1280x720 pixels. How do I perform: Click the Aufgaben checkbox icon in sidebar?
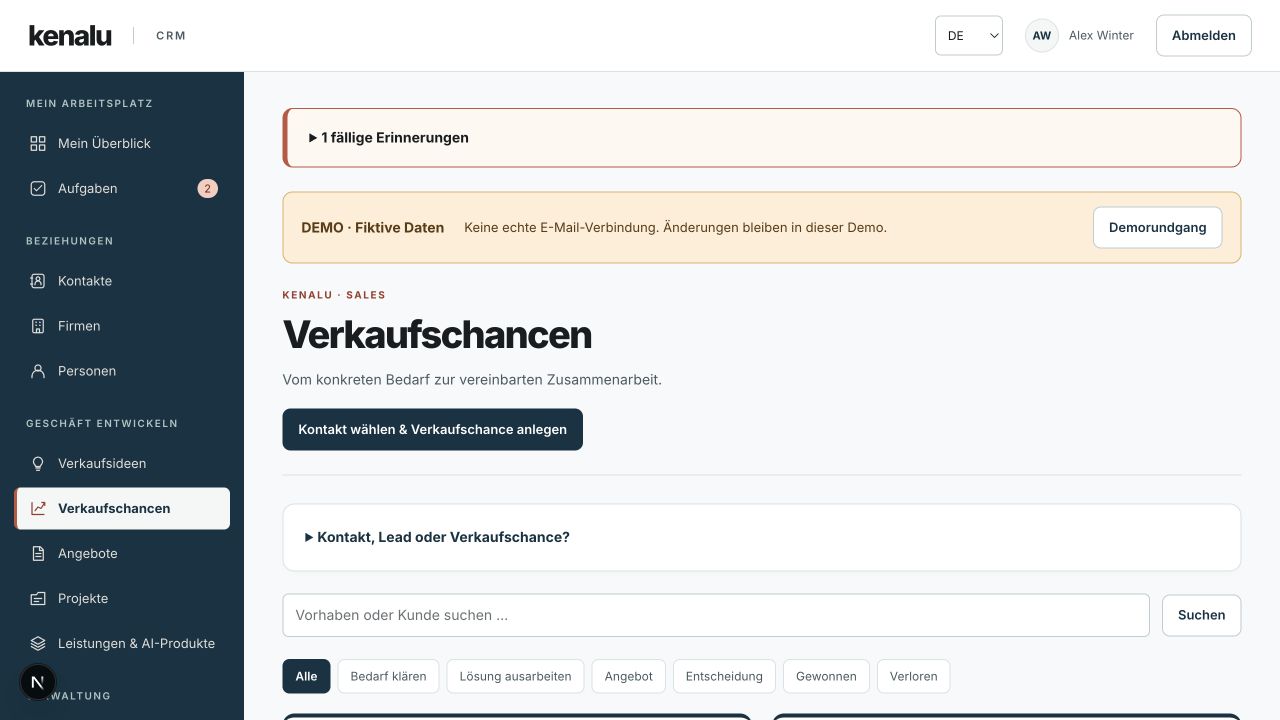(38, 188)
